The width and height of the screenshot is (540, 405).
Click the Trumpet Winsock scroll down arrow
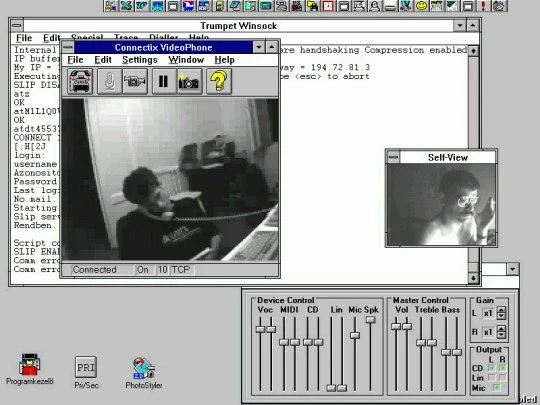(x=474, y=278)
